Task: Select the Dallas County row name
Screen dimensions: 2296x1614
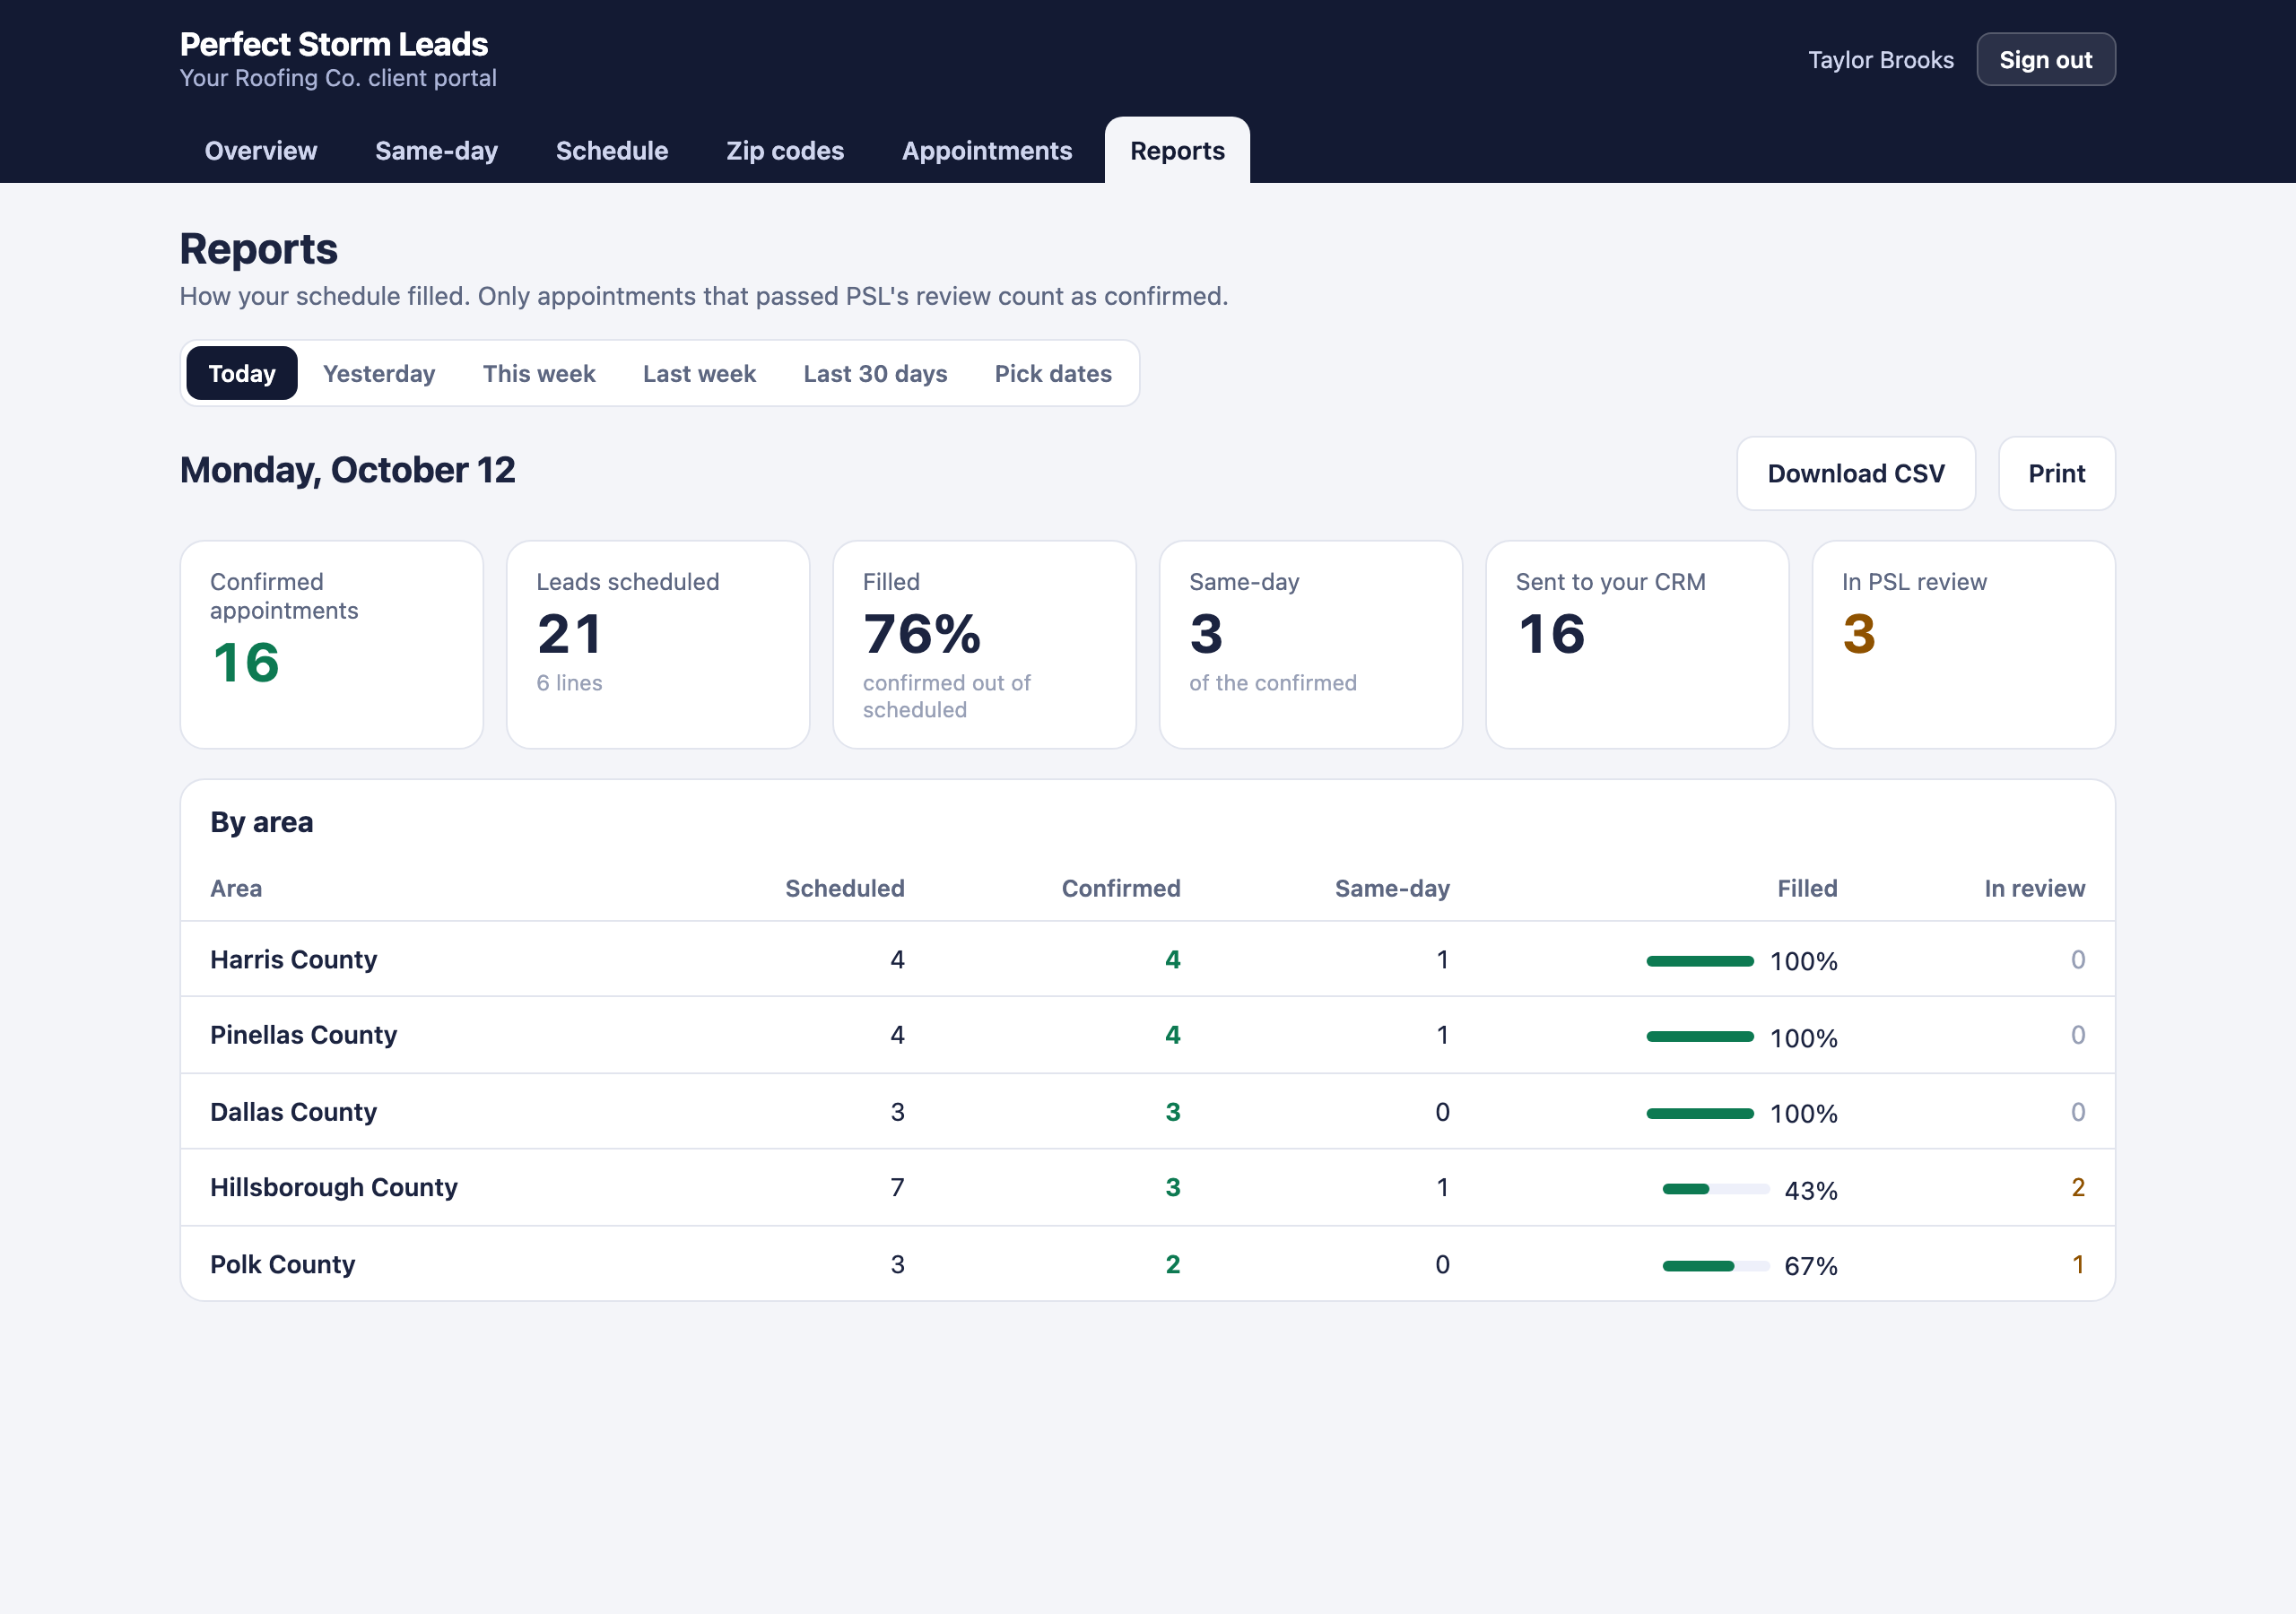Action: (293, 1112)
